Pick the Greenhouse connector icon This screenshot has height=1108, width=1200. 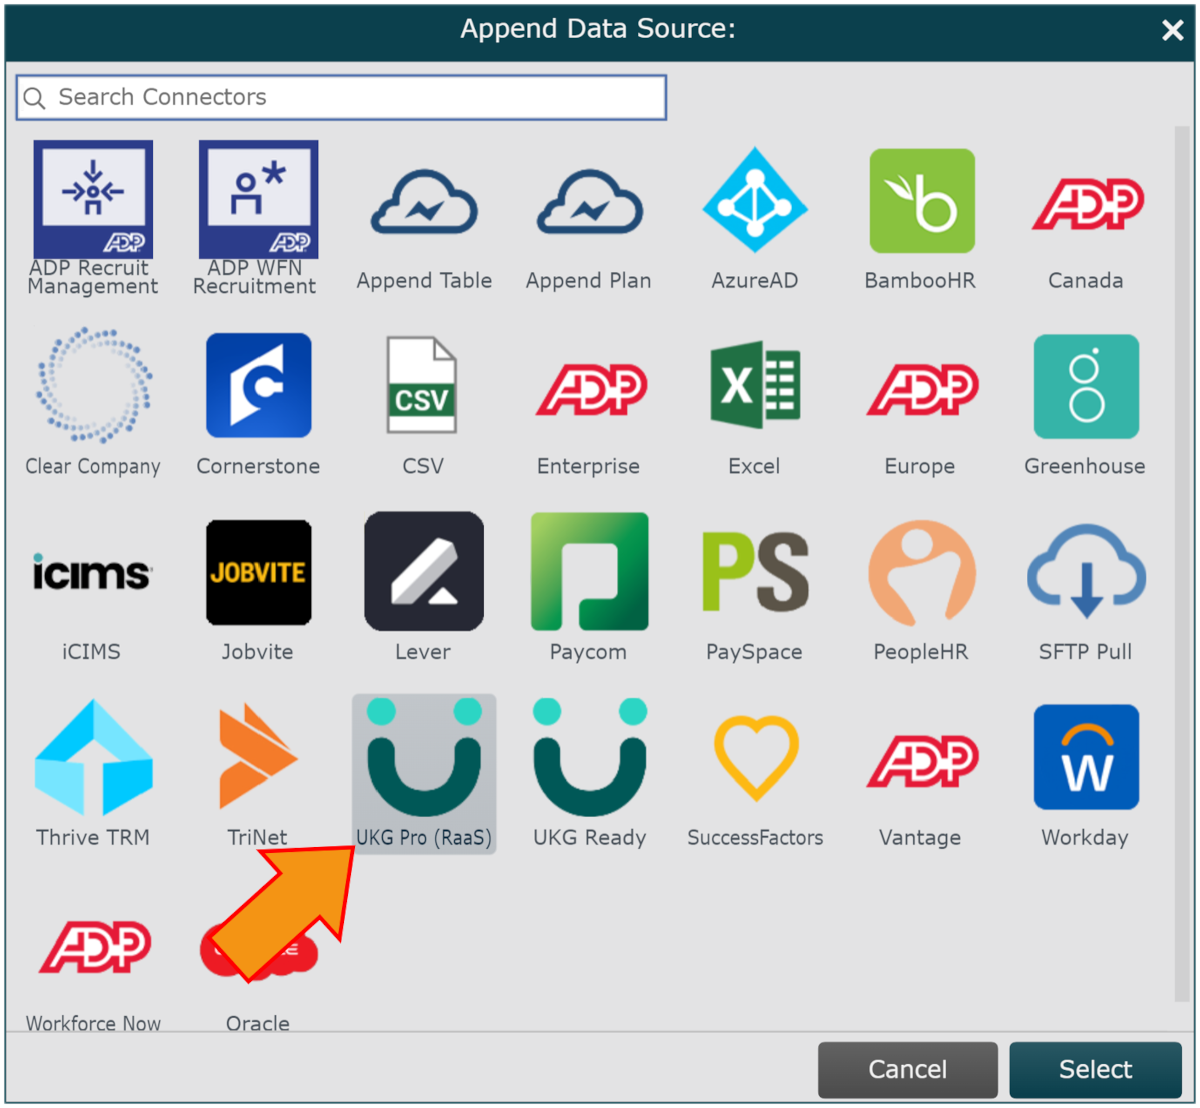pyautogui.click(x=1086, y=386)
